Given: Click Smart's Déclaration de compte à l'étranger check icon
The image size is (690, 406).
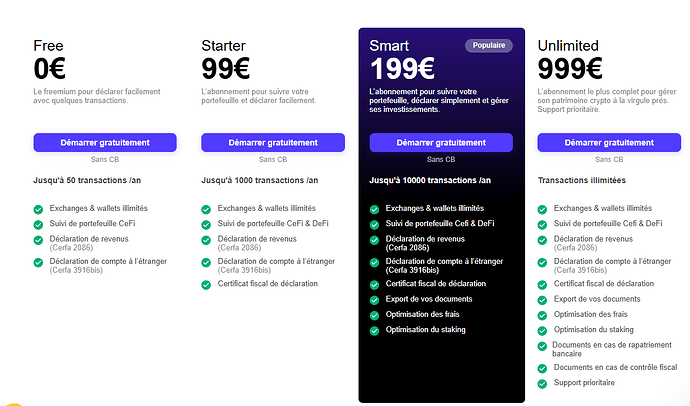Looking at the screenshot, I should pyautogui.click(x=374, y=263).
